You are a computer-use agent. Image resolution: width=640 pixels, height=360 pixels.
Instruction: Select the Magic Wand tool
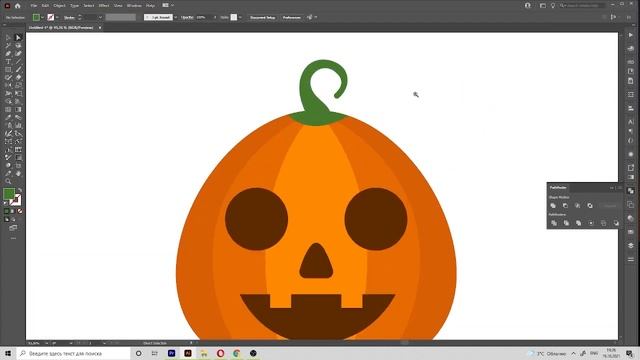[8, 45]
